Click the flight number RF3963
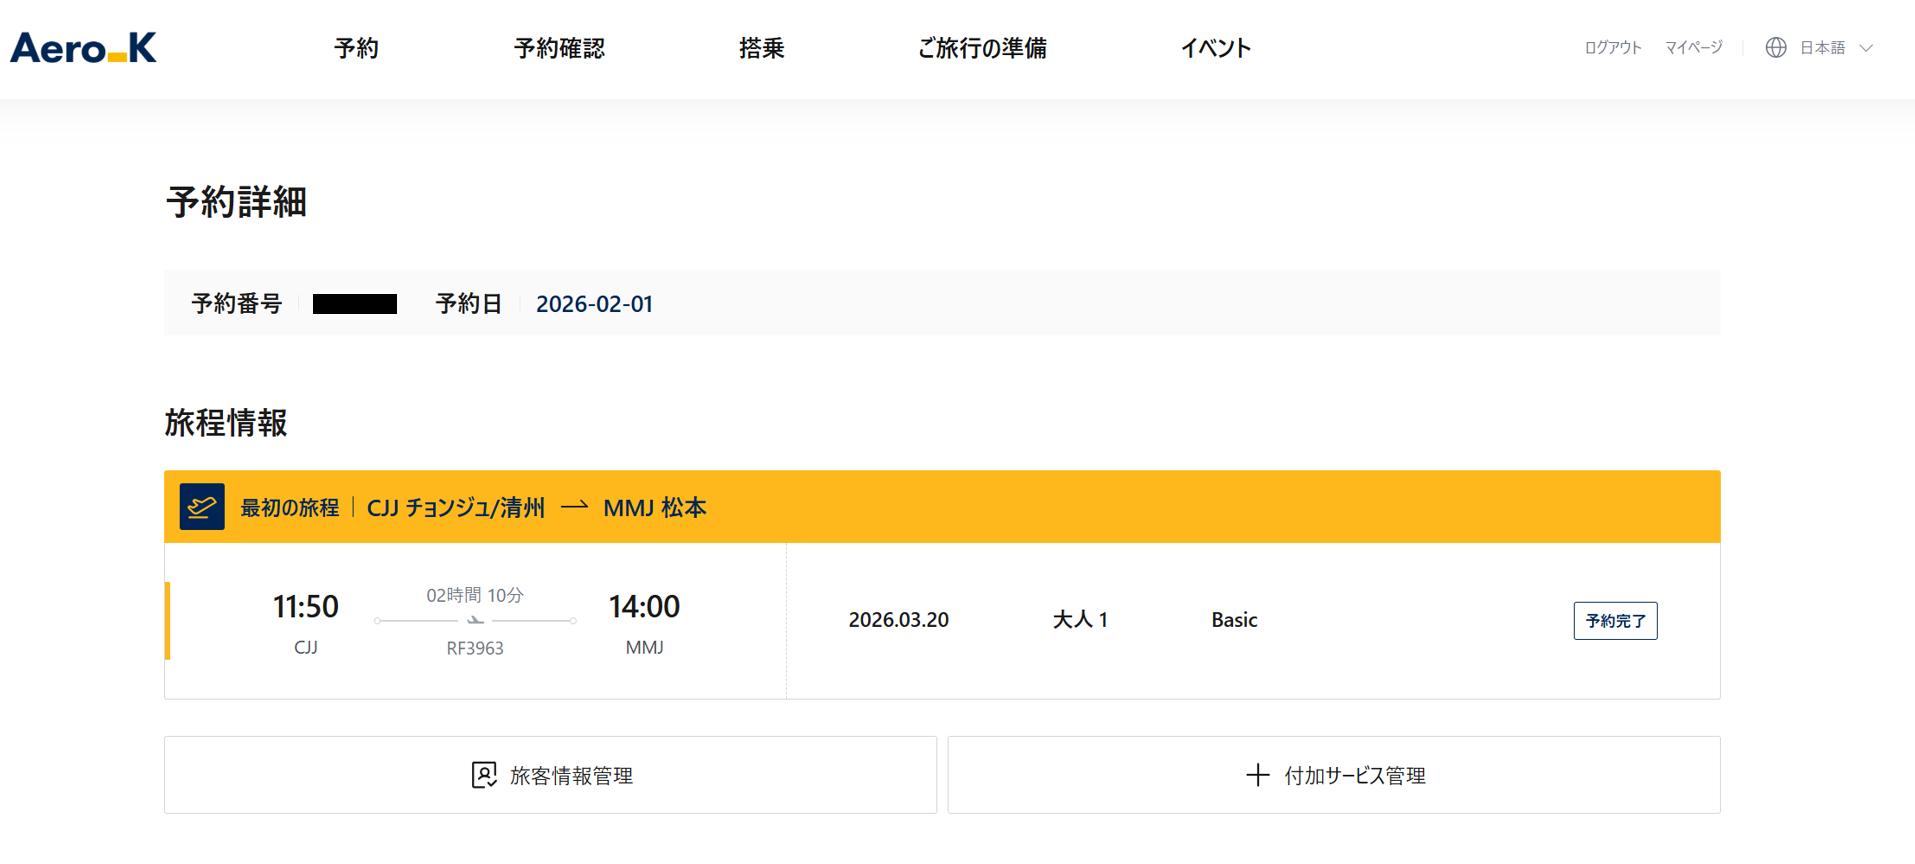 coord(475,648)
